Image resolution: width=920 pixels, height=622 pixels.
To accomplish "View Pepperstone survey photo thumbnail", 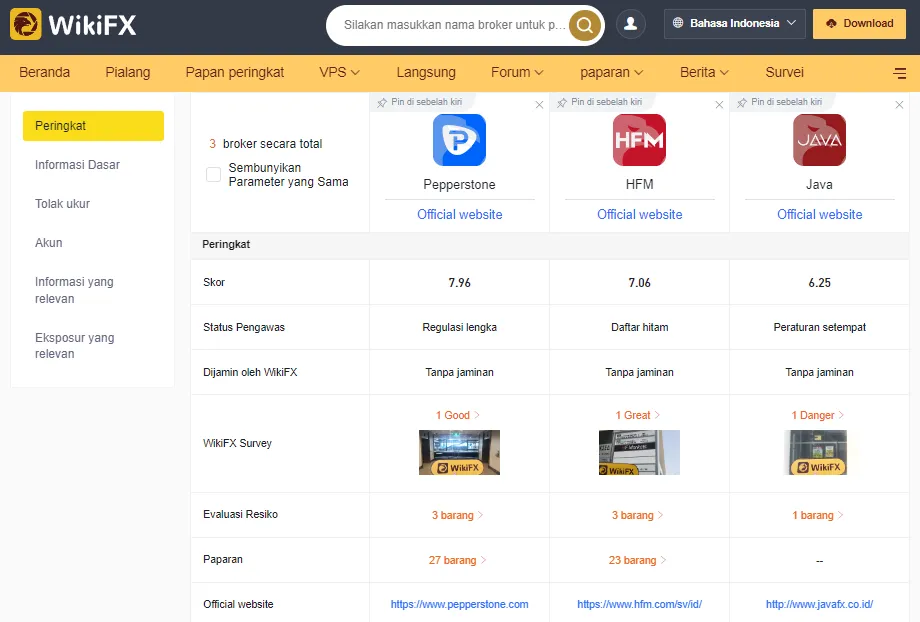I will pos(459,452).
